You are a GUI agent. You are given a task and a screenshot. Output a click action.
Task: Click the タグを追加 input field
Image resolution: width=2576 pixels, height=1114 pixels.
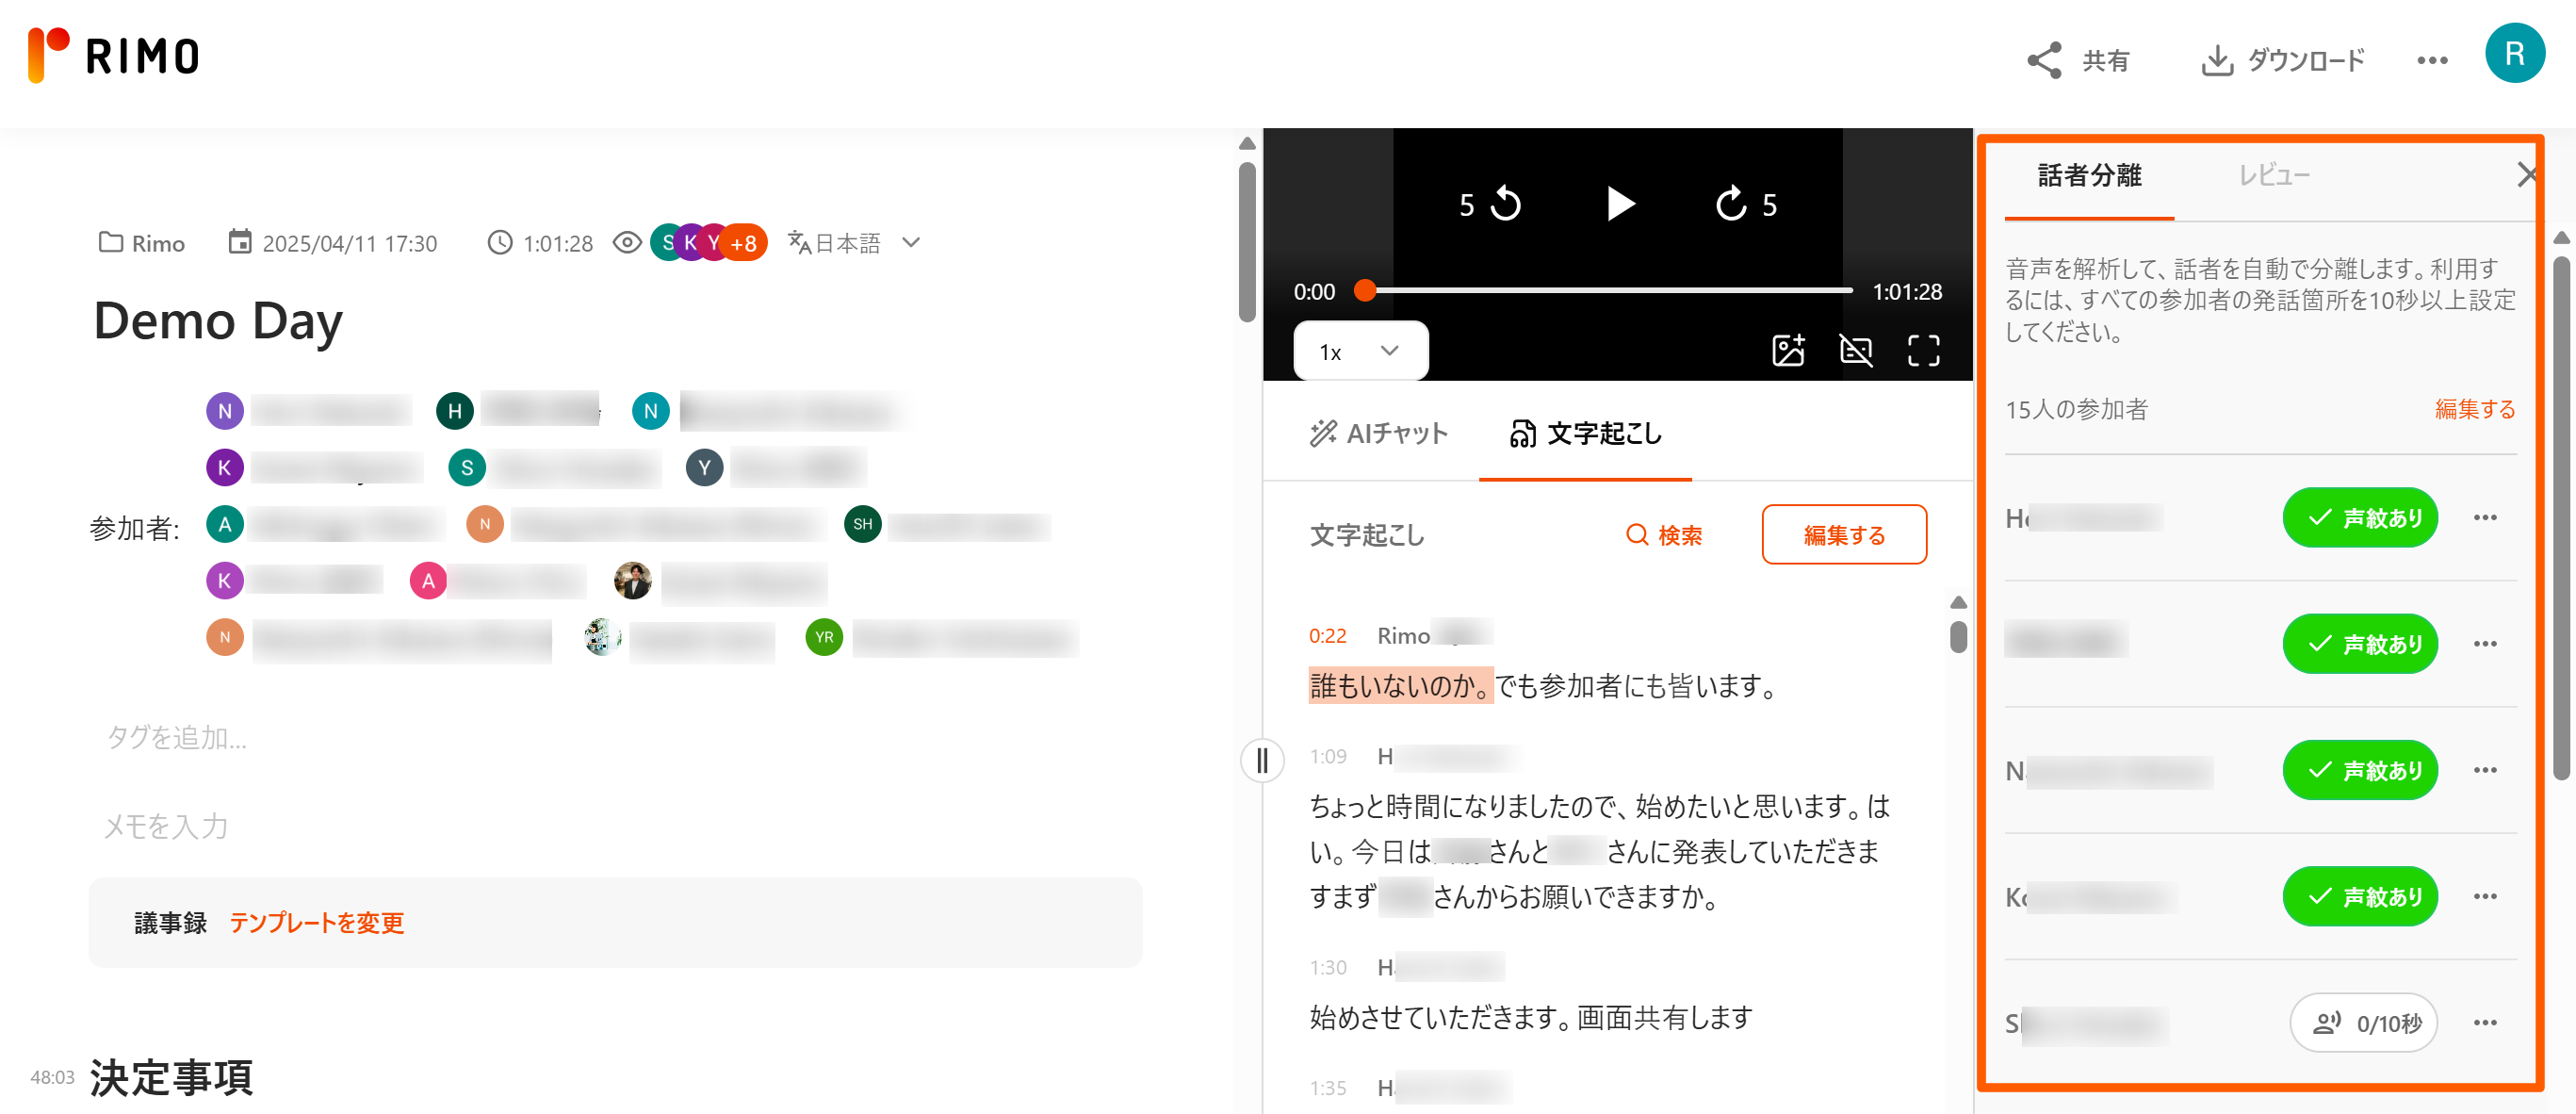point(176,737)
